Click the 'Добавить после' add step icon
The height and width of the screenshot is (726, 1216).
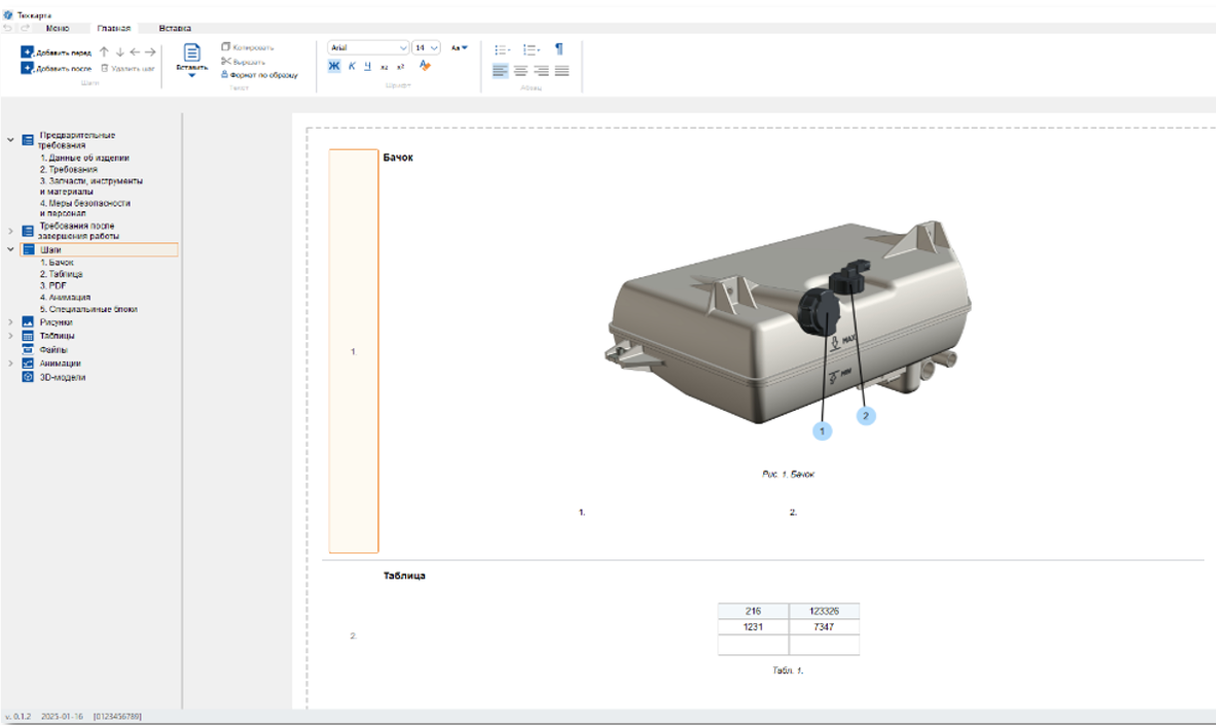point(27,68)
